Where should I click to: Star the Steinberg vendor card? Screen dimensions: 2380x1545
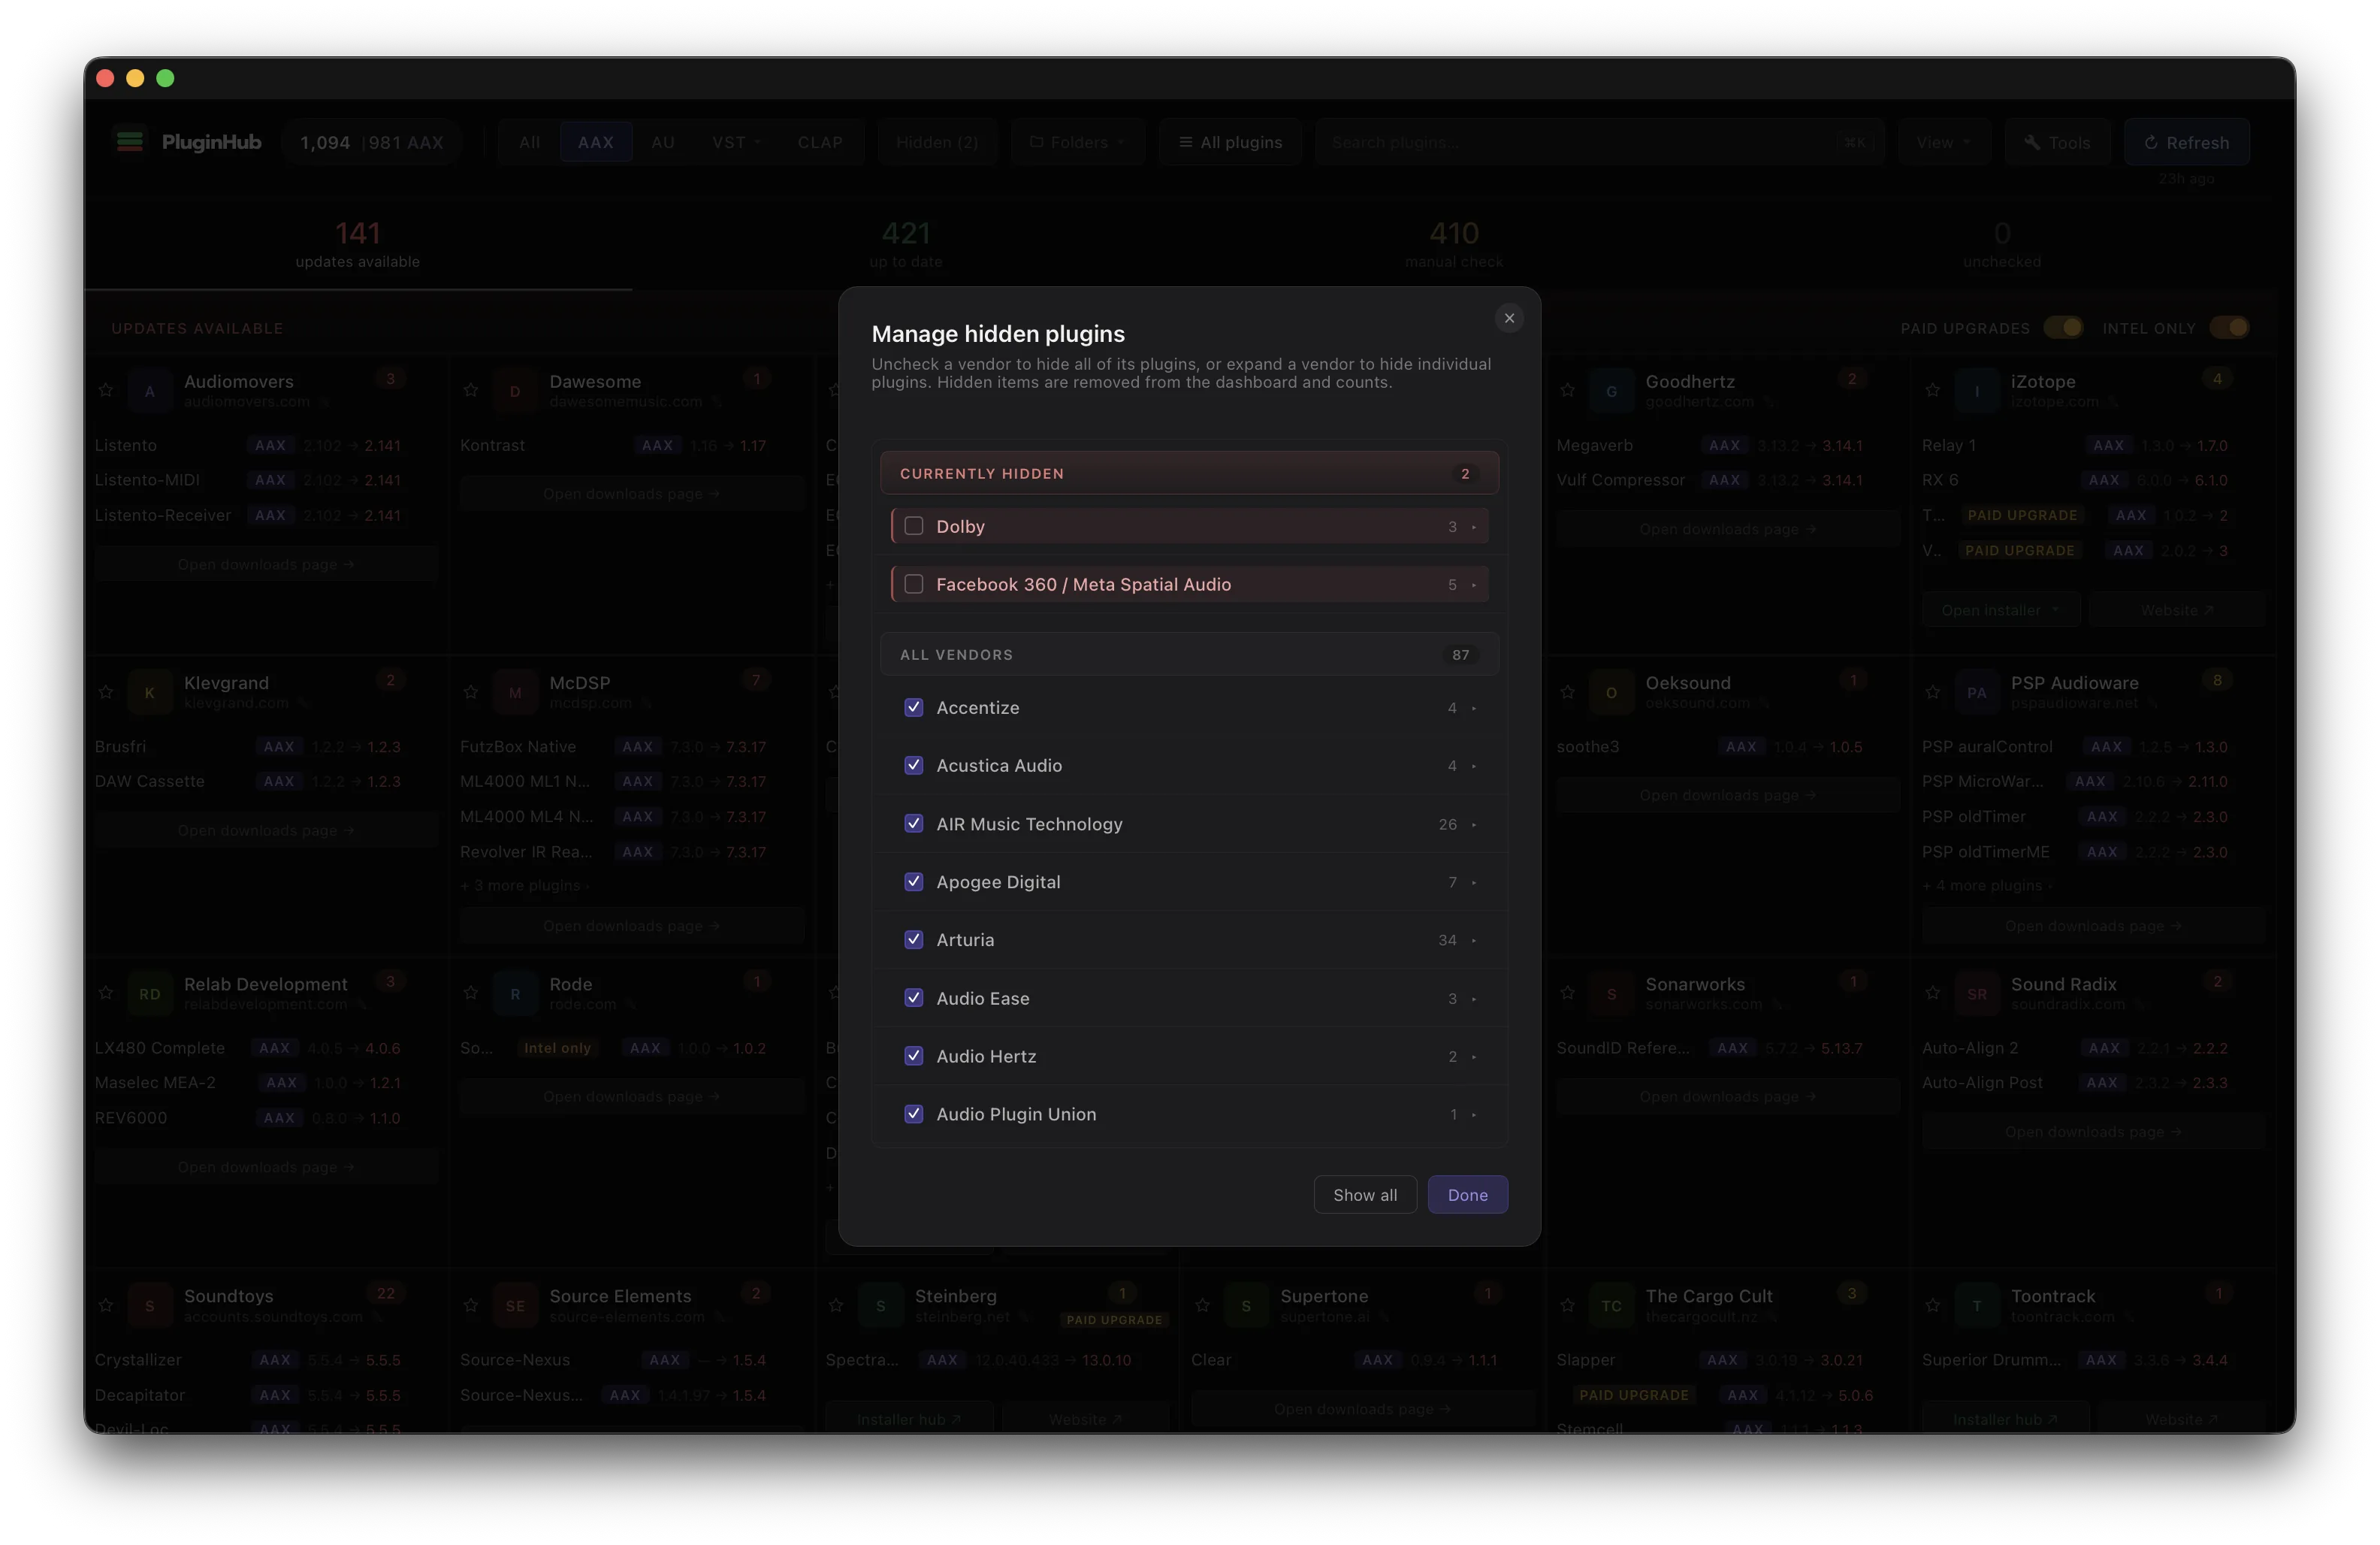click(x=836, y=1305)
